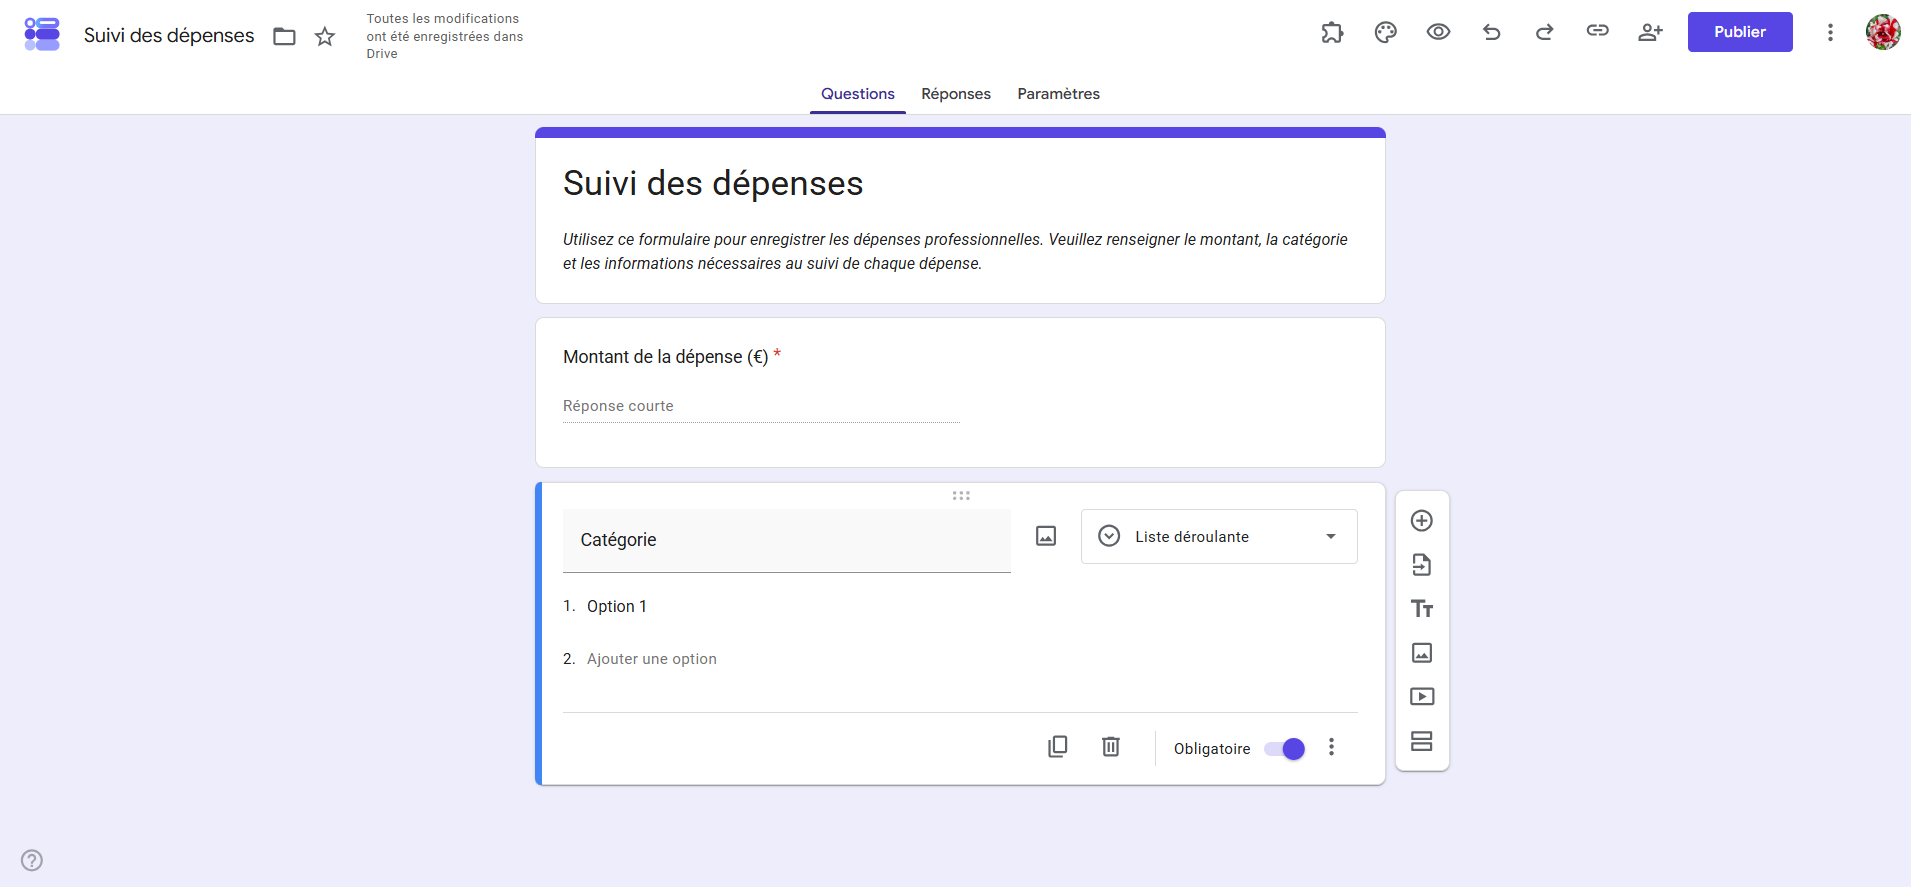Add a video from side toolbar
Viewport: 1911px width, 887px height.
(1421, 697)
